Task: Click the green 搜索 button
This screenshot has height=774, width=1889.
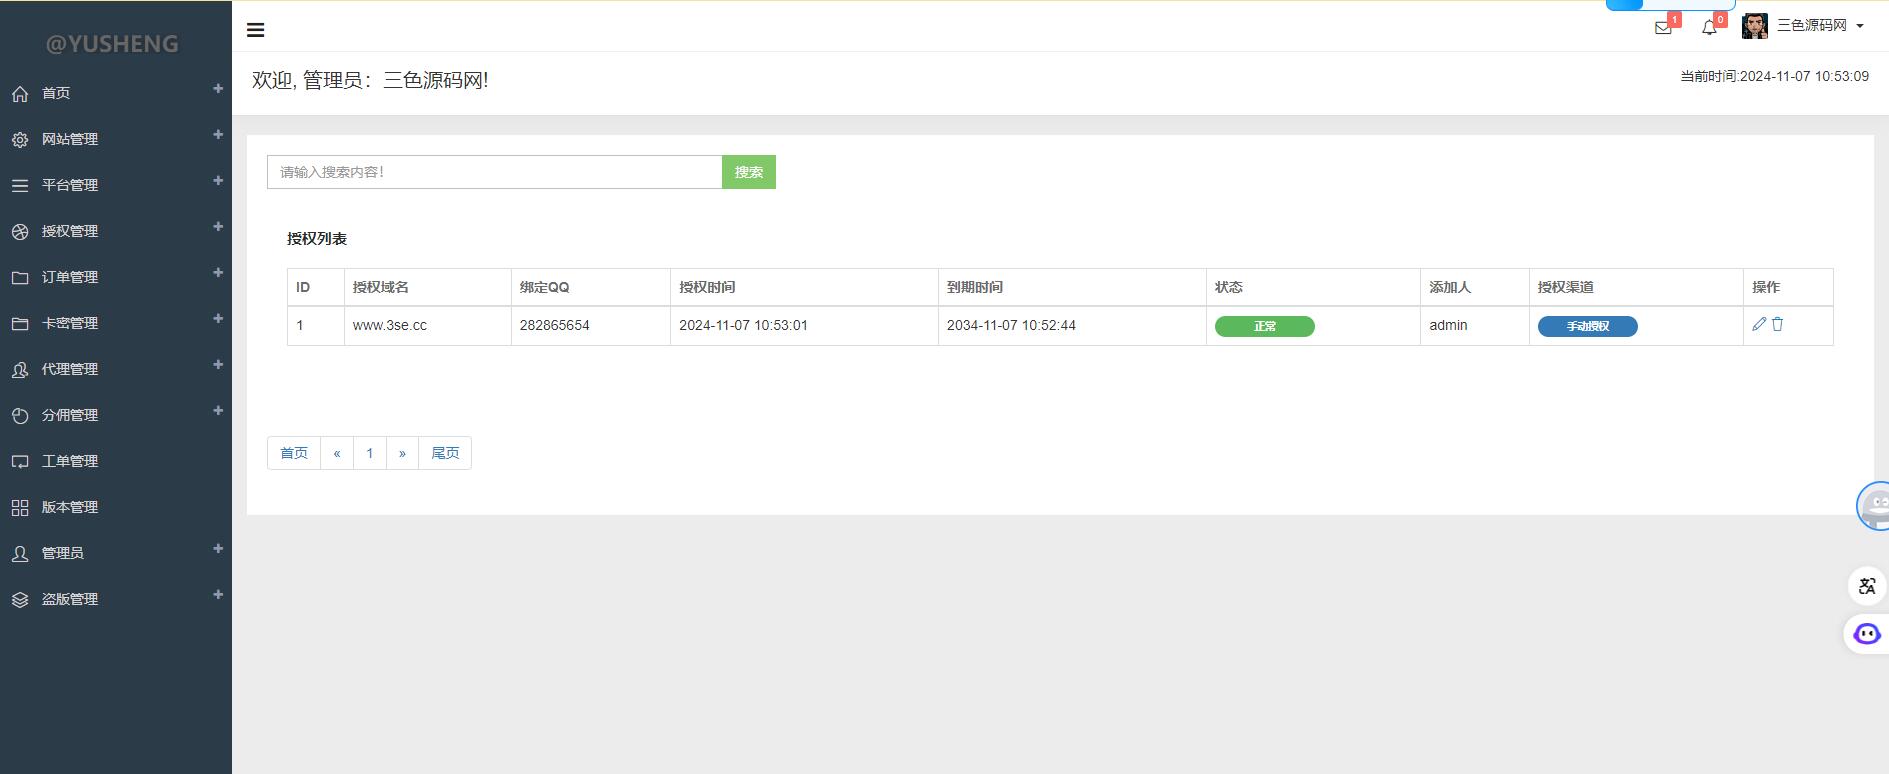Action: 748,172
